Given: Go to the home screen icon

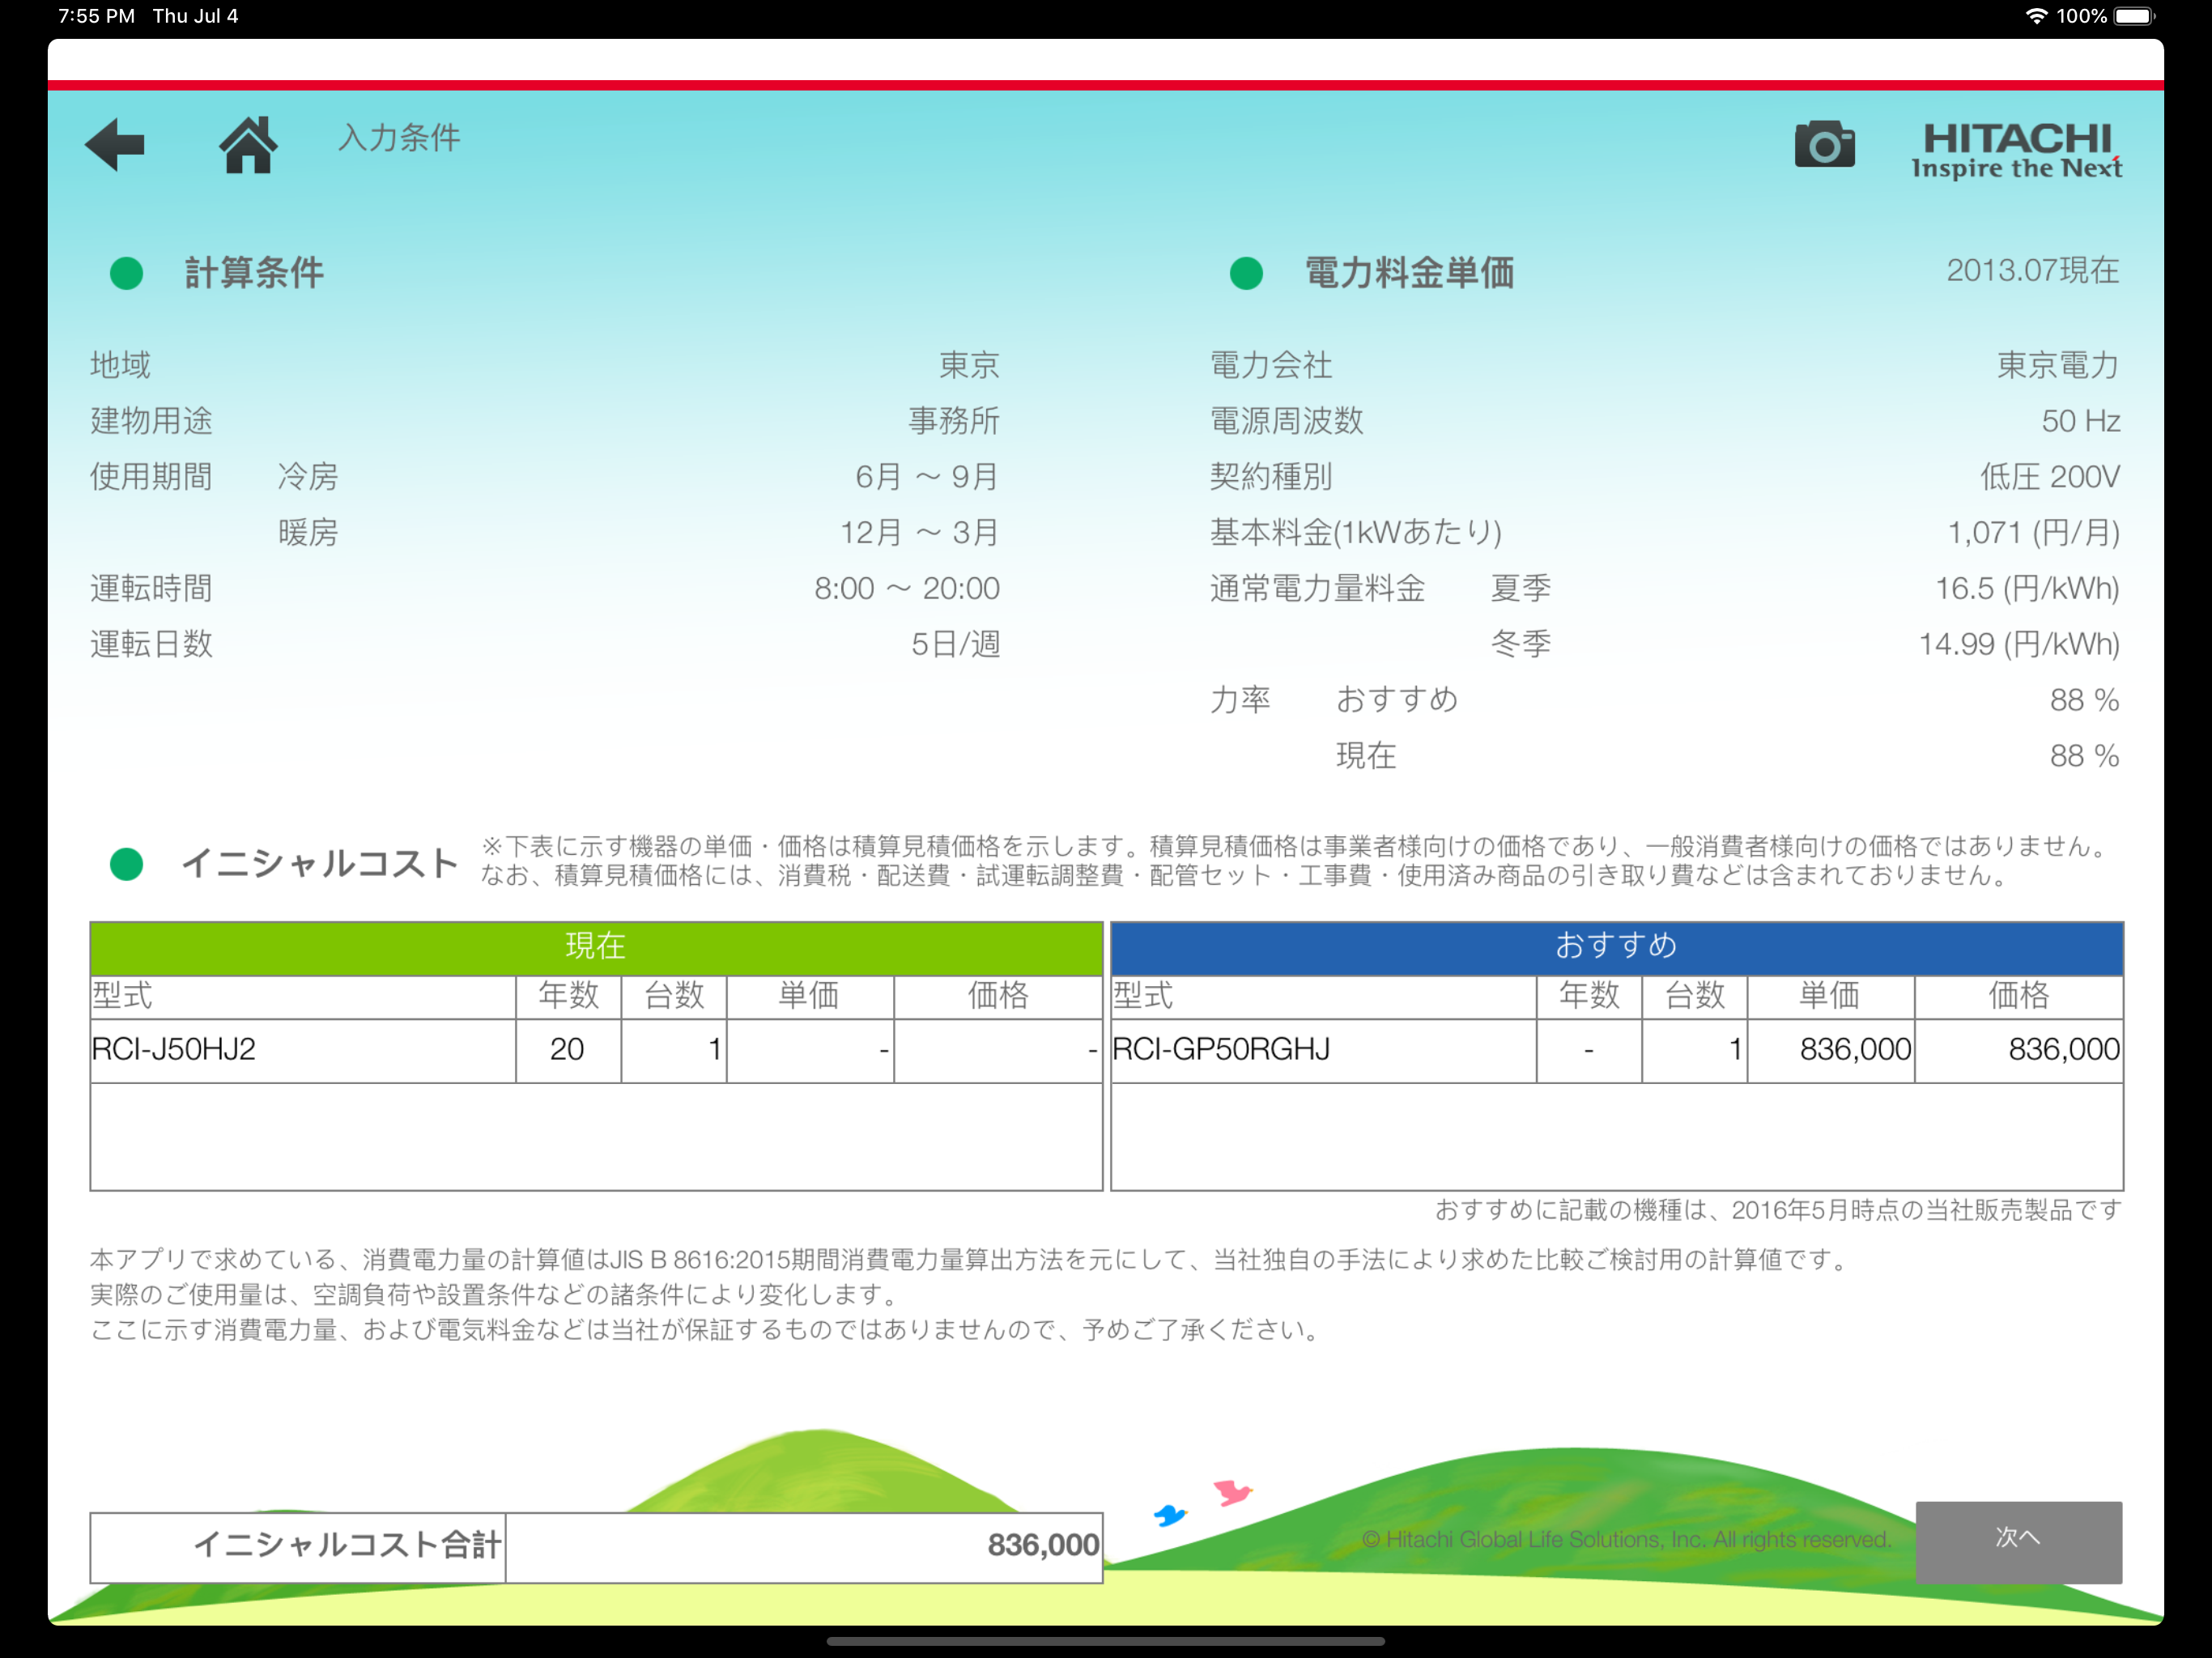Looking at the screenshot, I should pos(248,145).
